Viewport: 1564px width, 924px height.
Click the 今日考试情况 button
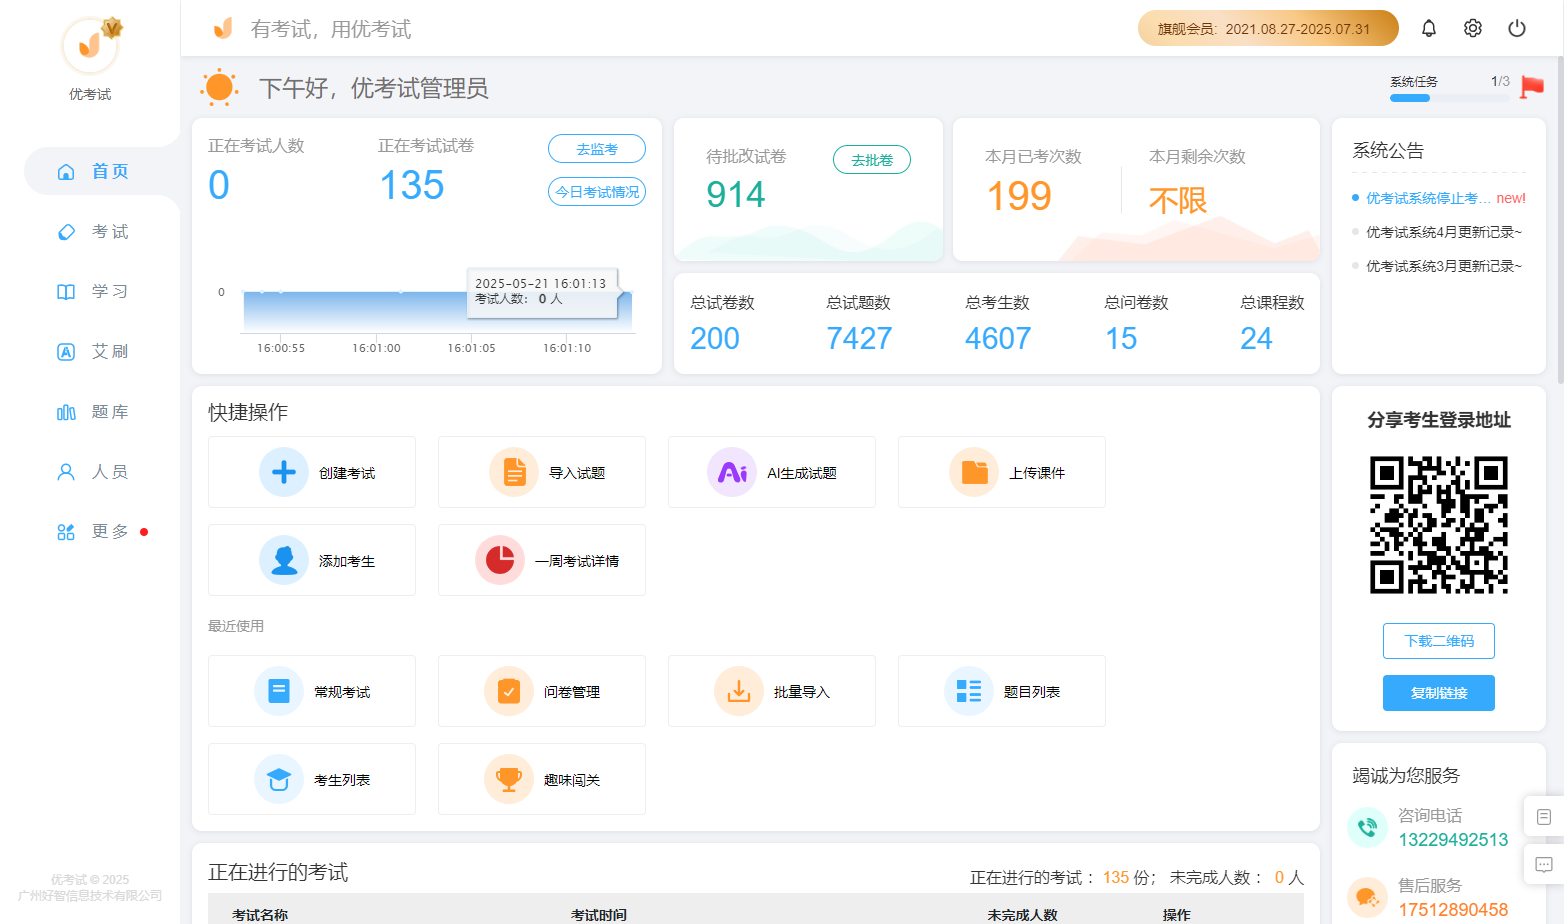point(597,192)
